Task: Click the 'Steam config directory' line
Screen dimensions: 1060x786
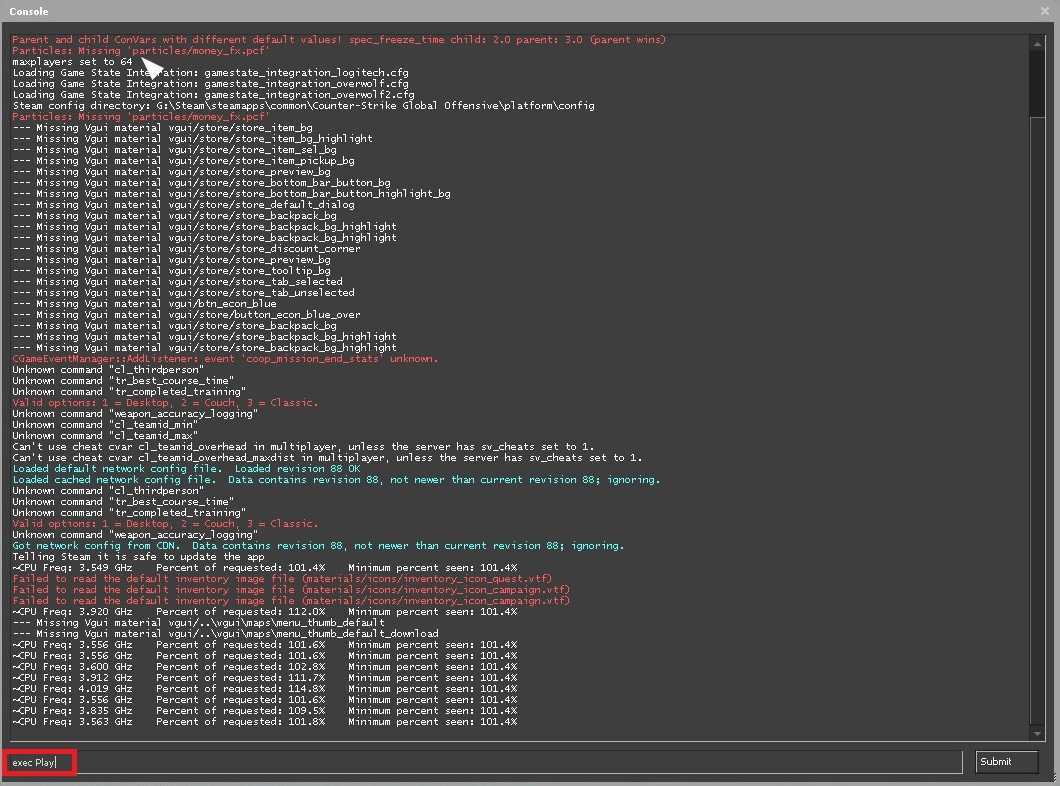Action: (x=304, y=105)
